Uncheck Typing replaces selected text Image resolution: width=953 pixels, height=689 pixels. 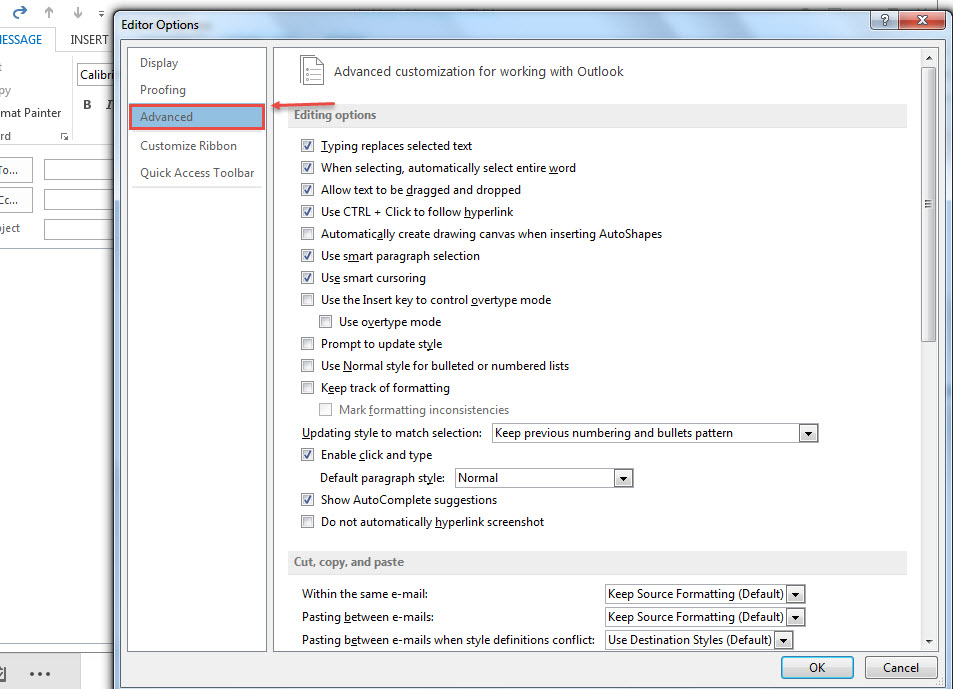point(308,146)
